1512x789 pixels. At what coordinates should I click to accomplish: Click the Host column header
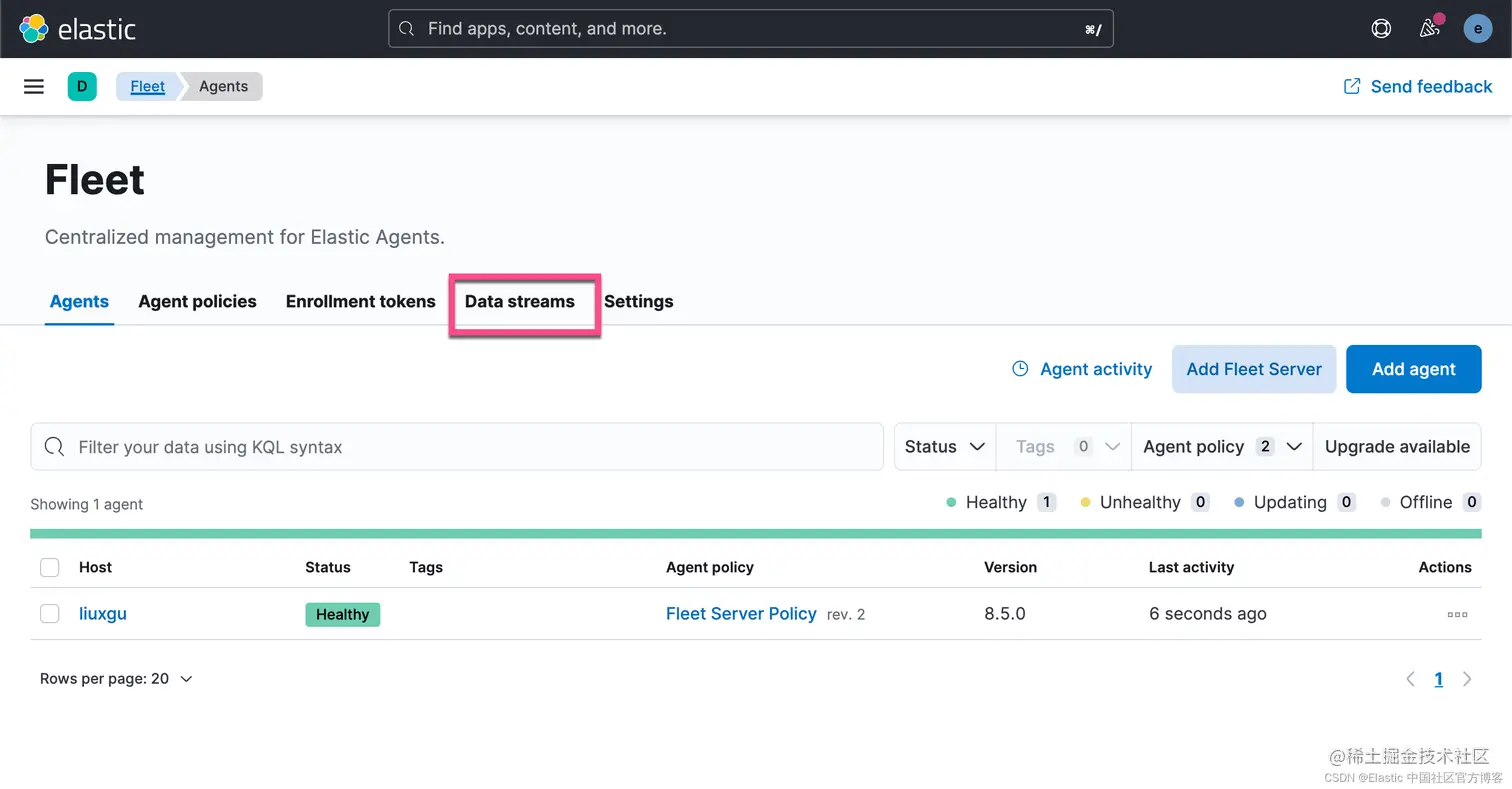click(x=95, y=567)
